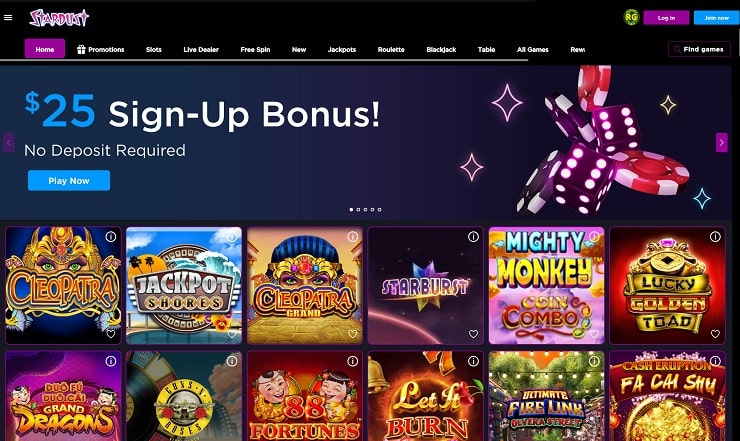Image resolution: width=740 pixels, height=441 pixels.
Task: Click the Stardust logo
Action: [59, 18]
